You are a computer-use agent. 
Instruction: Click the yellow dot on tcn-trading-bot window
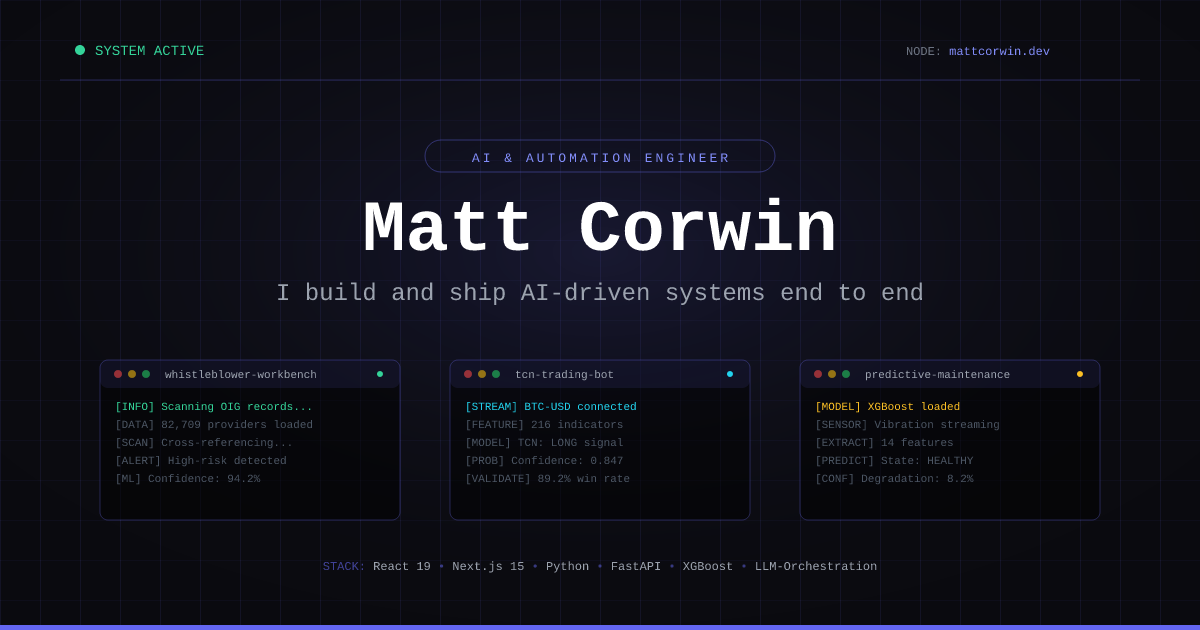(x=482, y=374)
